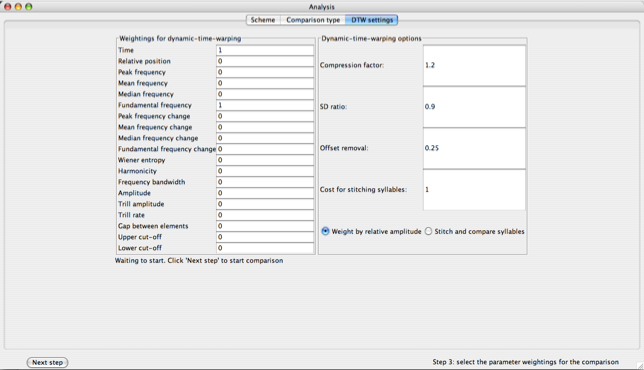This screenshot has height=370, width=644.
Task: Click the Mean frequency change field
Action: 265,127
